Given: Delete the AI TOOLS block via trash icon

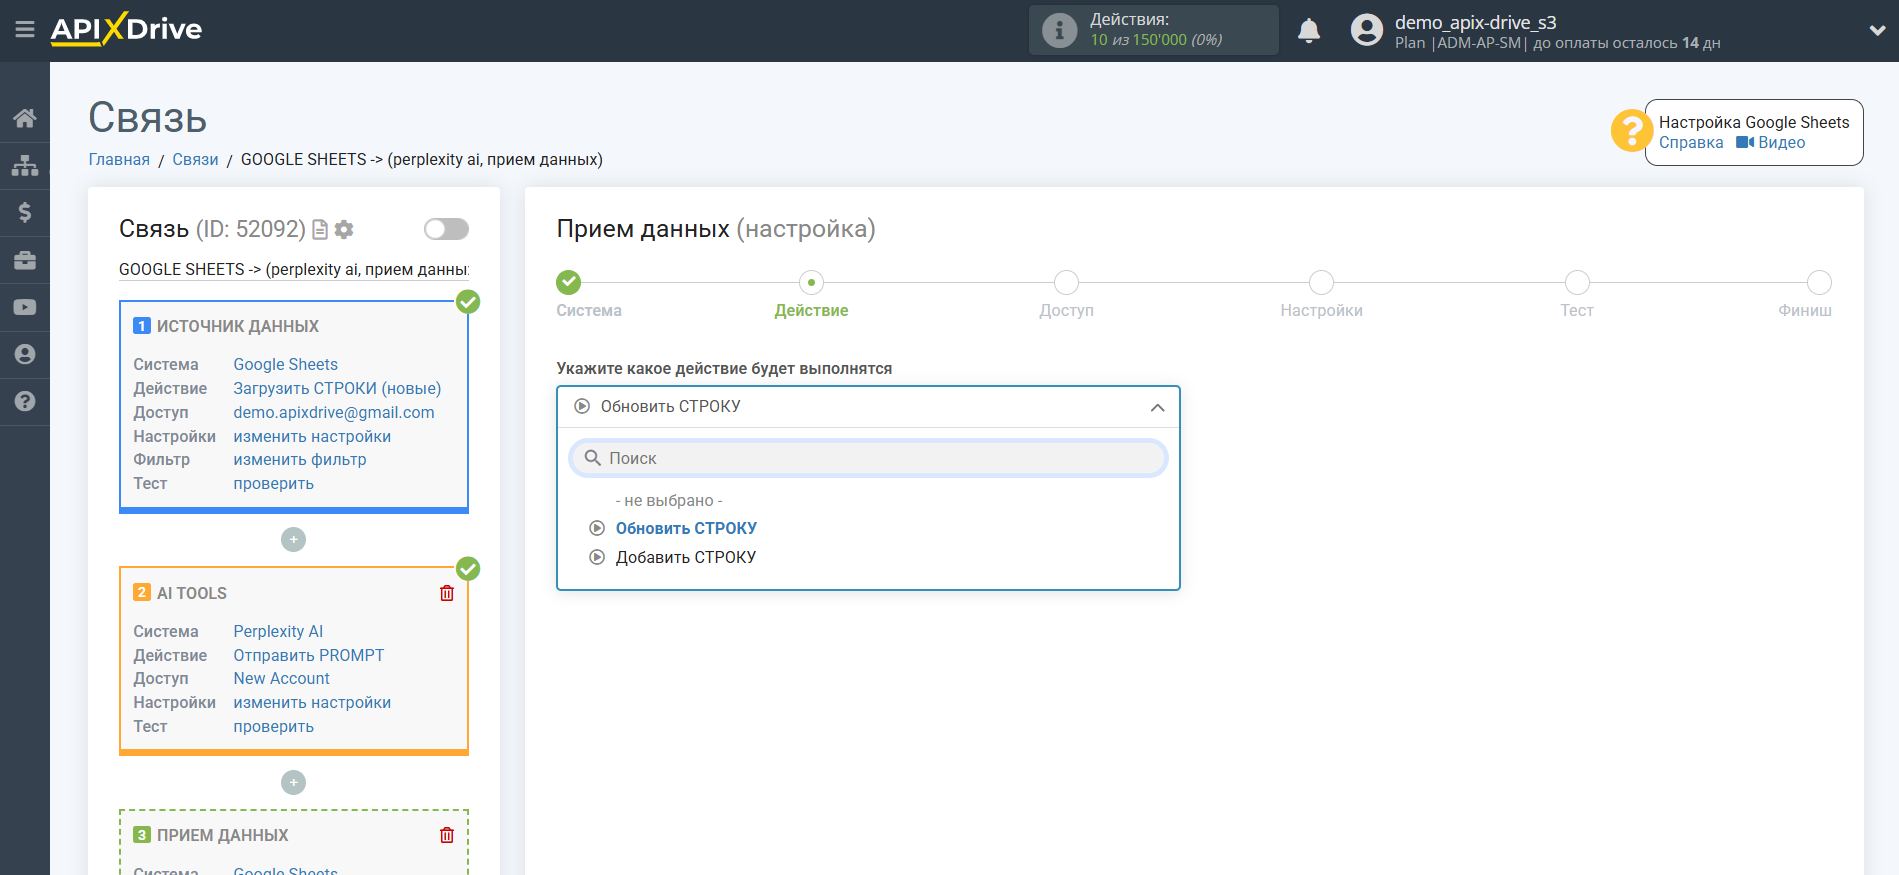Looking at the screenshot, I should click(x=447, y=593).
